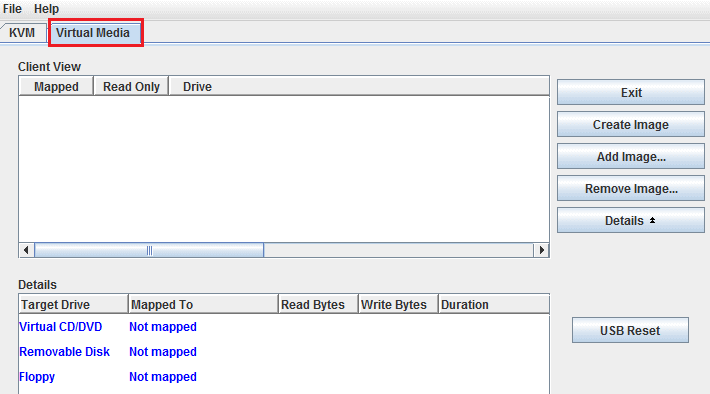The height and width of the screenshot is (394, 710).
Task: Click Not mapped for Virtual CD/DVD
Action: click(x=163, y=327)
